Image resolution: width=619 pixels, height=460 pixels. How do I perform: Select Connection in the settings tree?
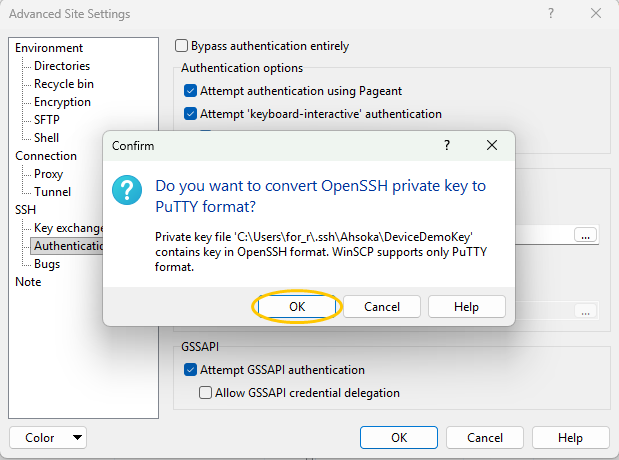click(46, 156)
